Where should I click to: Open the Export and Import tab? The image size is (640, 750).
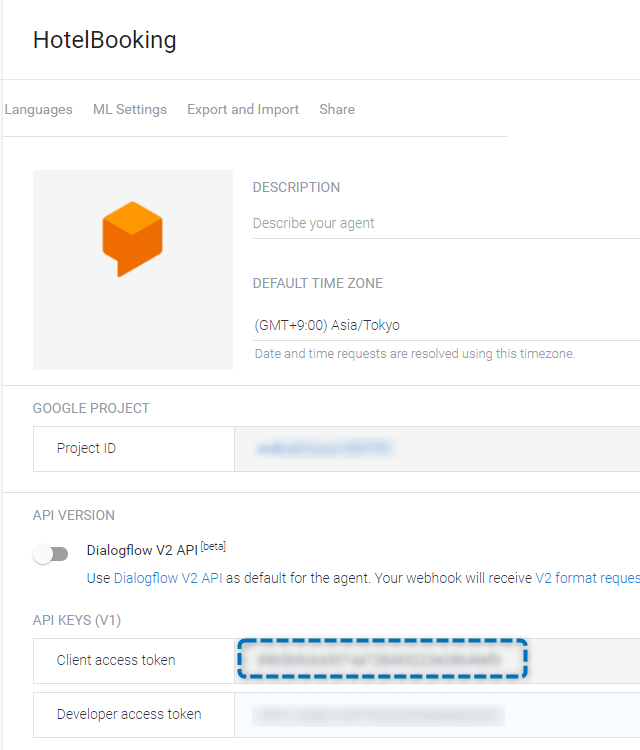click(x=243, y=110)
